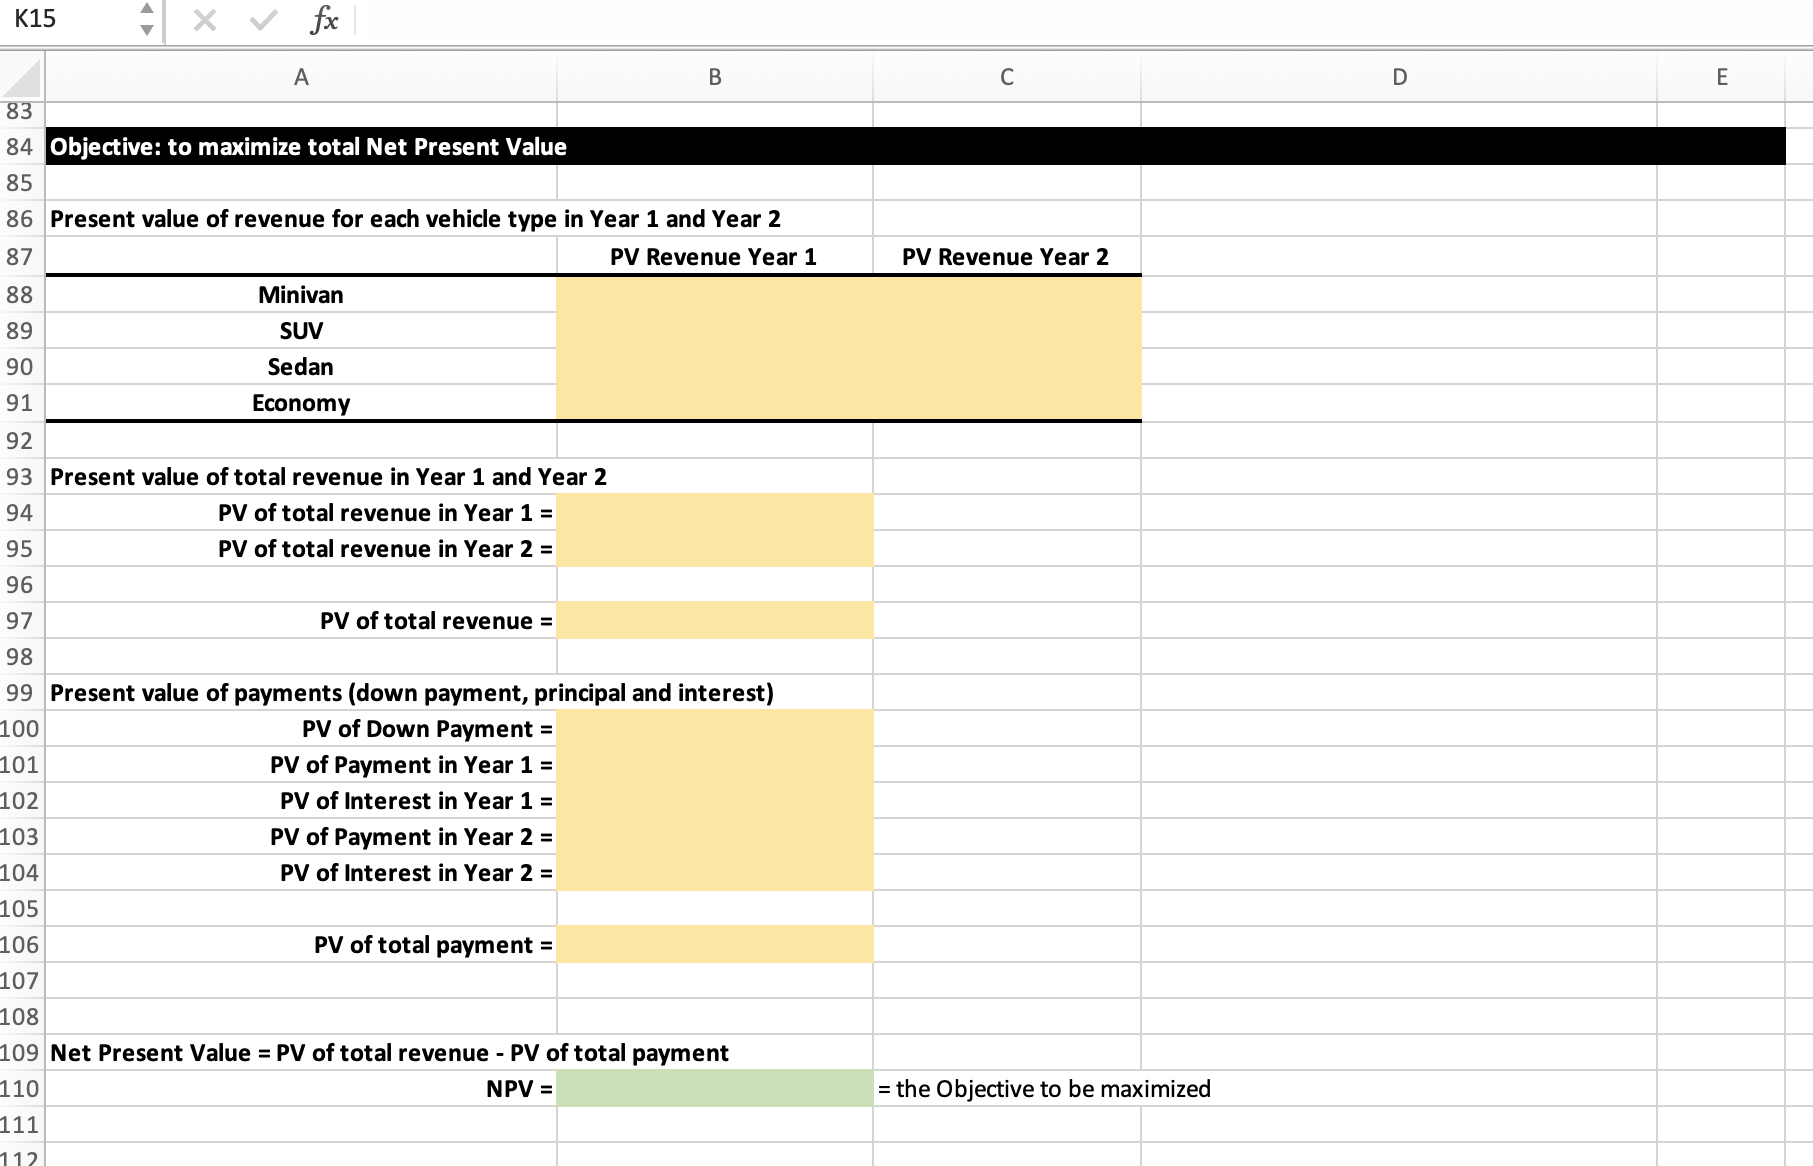
Task: Click 'PV of total payment =' label
Action: 433,945
